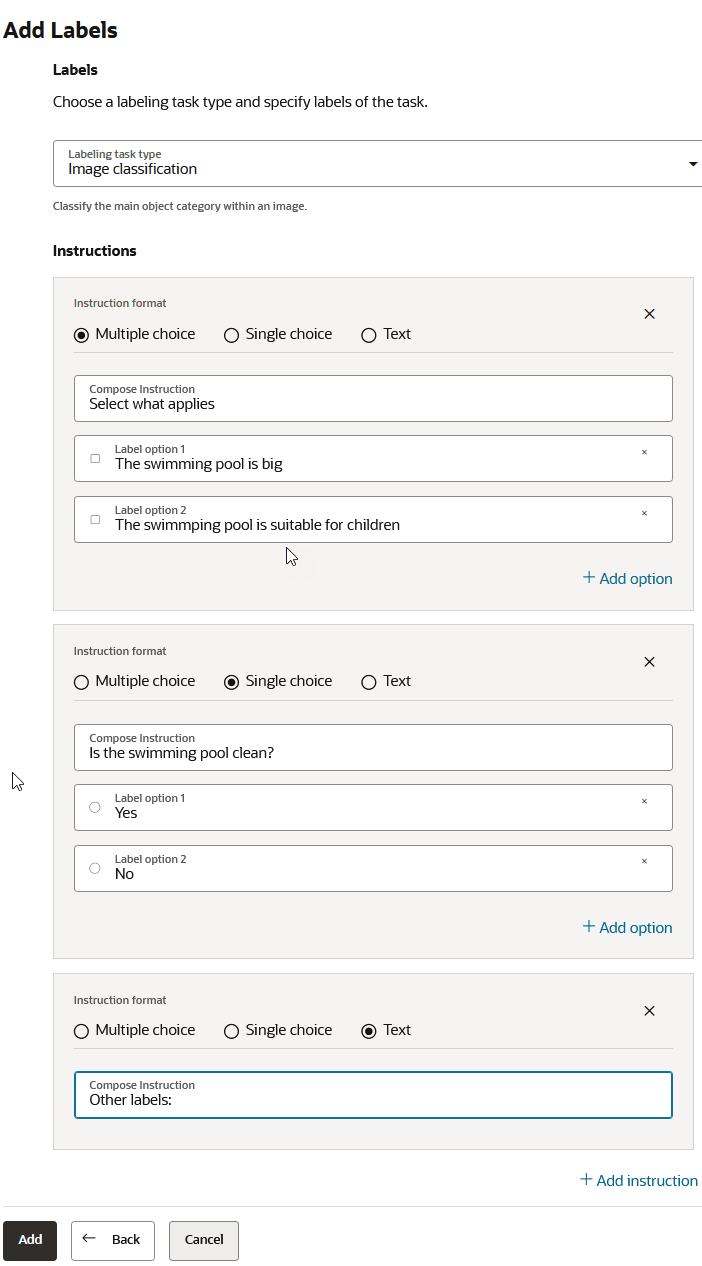
Task: Click the back arrow button
Action: click(112, 1240)
